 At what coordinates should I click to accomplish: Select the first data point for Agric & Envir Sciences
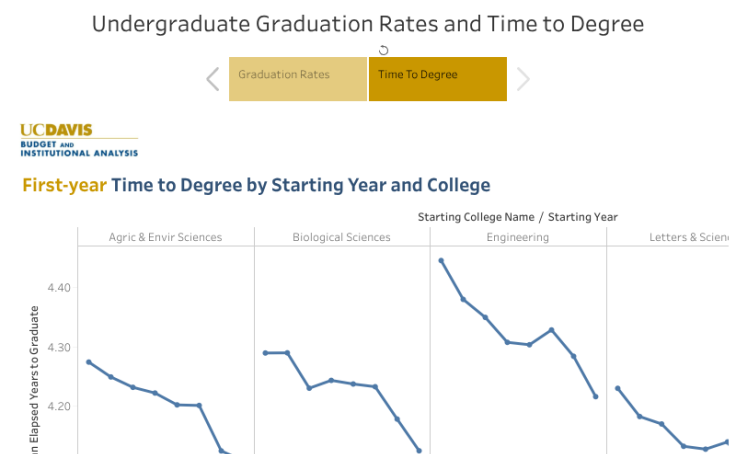[x=88, y=362]
